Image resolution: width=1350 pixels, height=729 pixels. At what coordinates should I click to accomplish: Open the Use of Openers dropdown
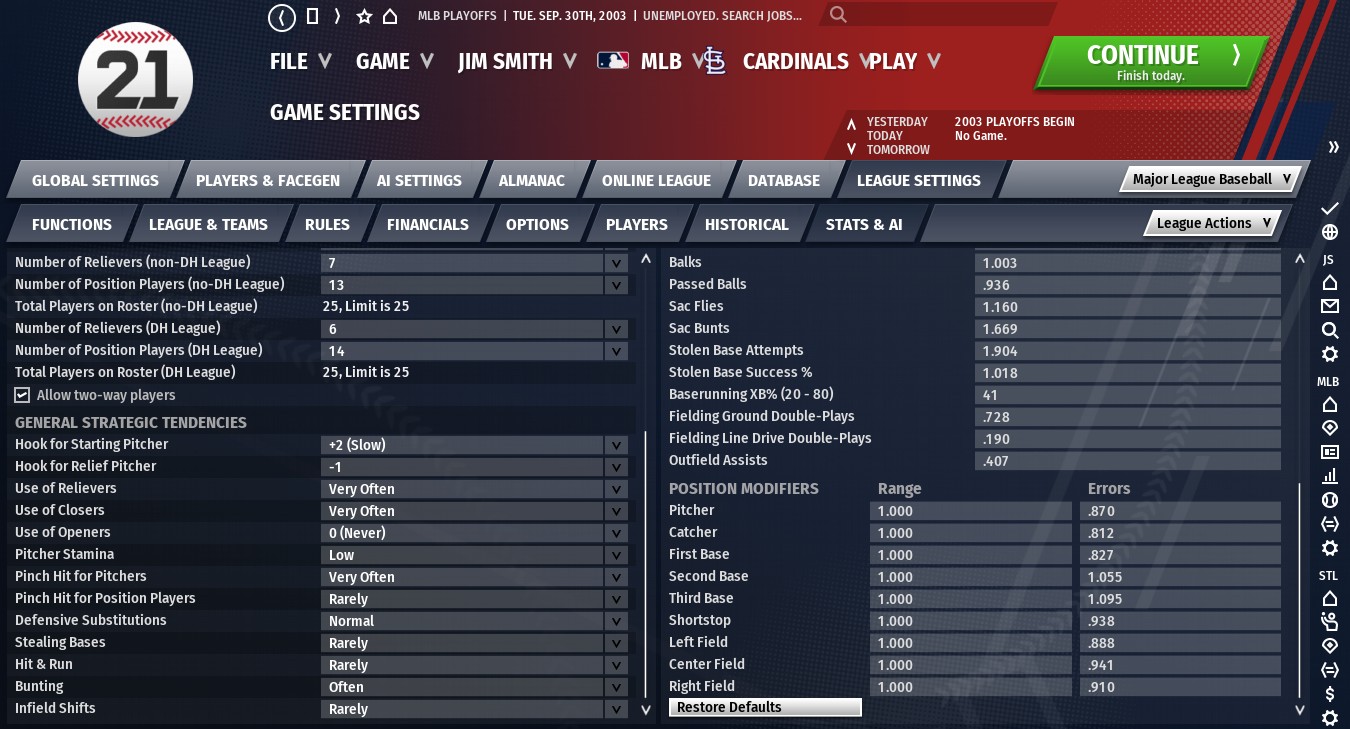coord(476,533)
